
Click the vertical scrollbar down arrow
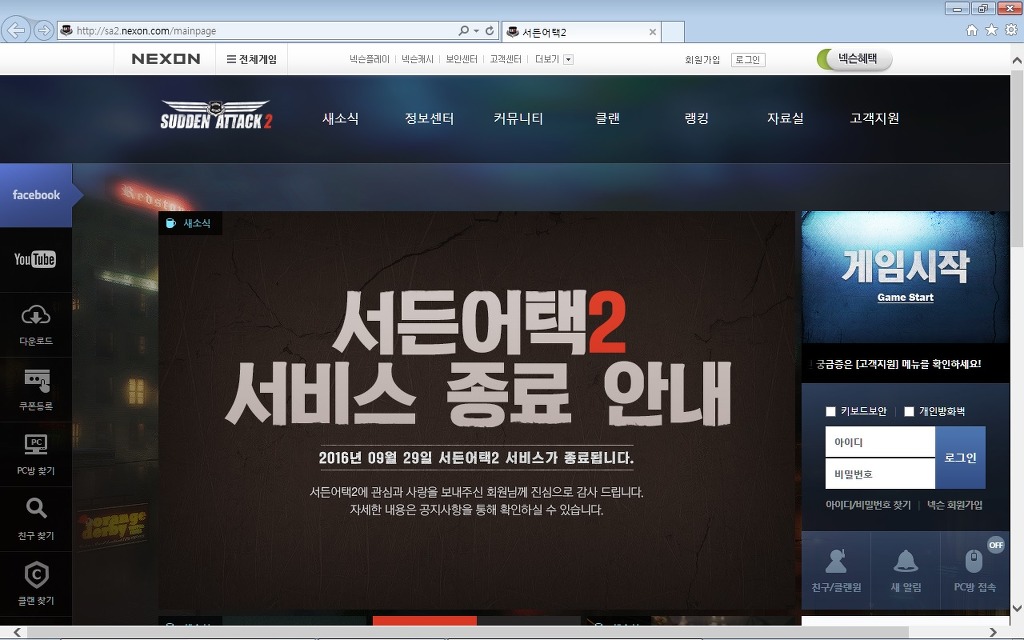1017,608
